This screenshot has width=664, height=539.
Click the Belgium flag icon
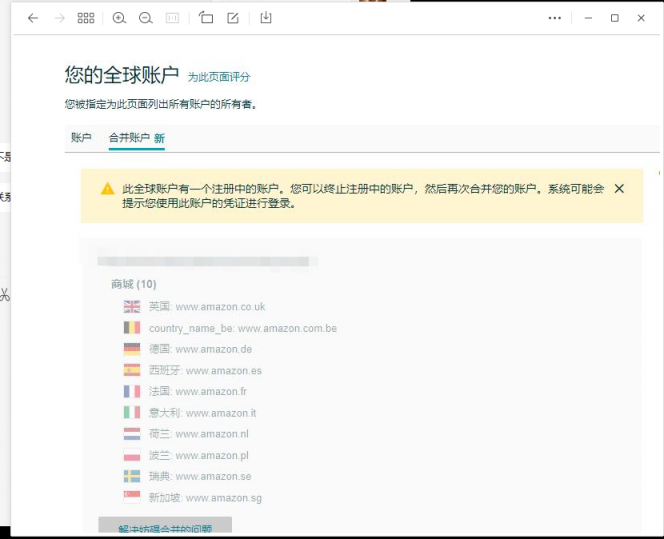[132, 328]
